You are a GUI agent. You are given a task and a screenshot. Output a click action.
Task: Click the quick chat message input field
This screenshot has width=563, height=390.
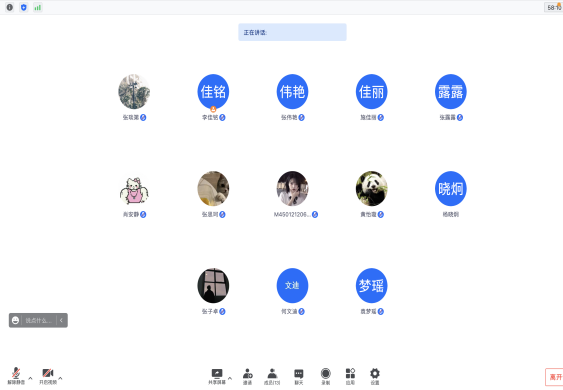(x=39, y=320)
